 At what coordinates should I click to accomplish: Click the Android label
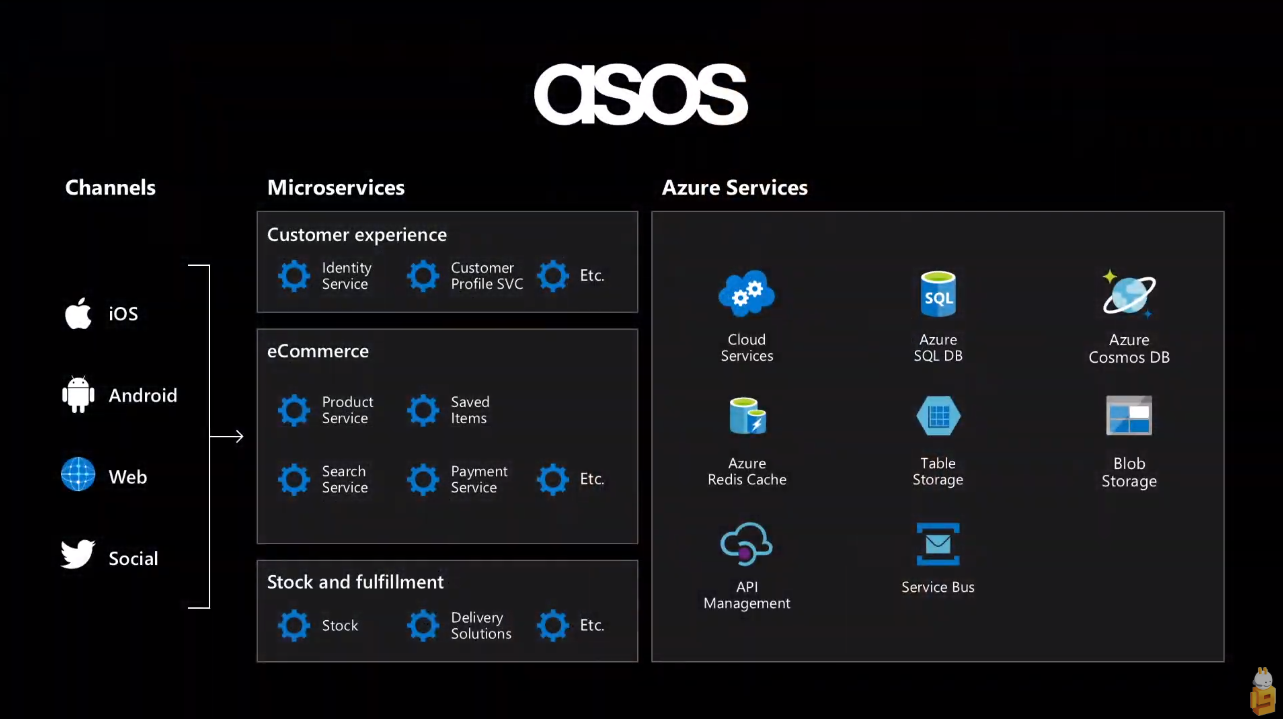point(143,396)
